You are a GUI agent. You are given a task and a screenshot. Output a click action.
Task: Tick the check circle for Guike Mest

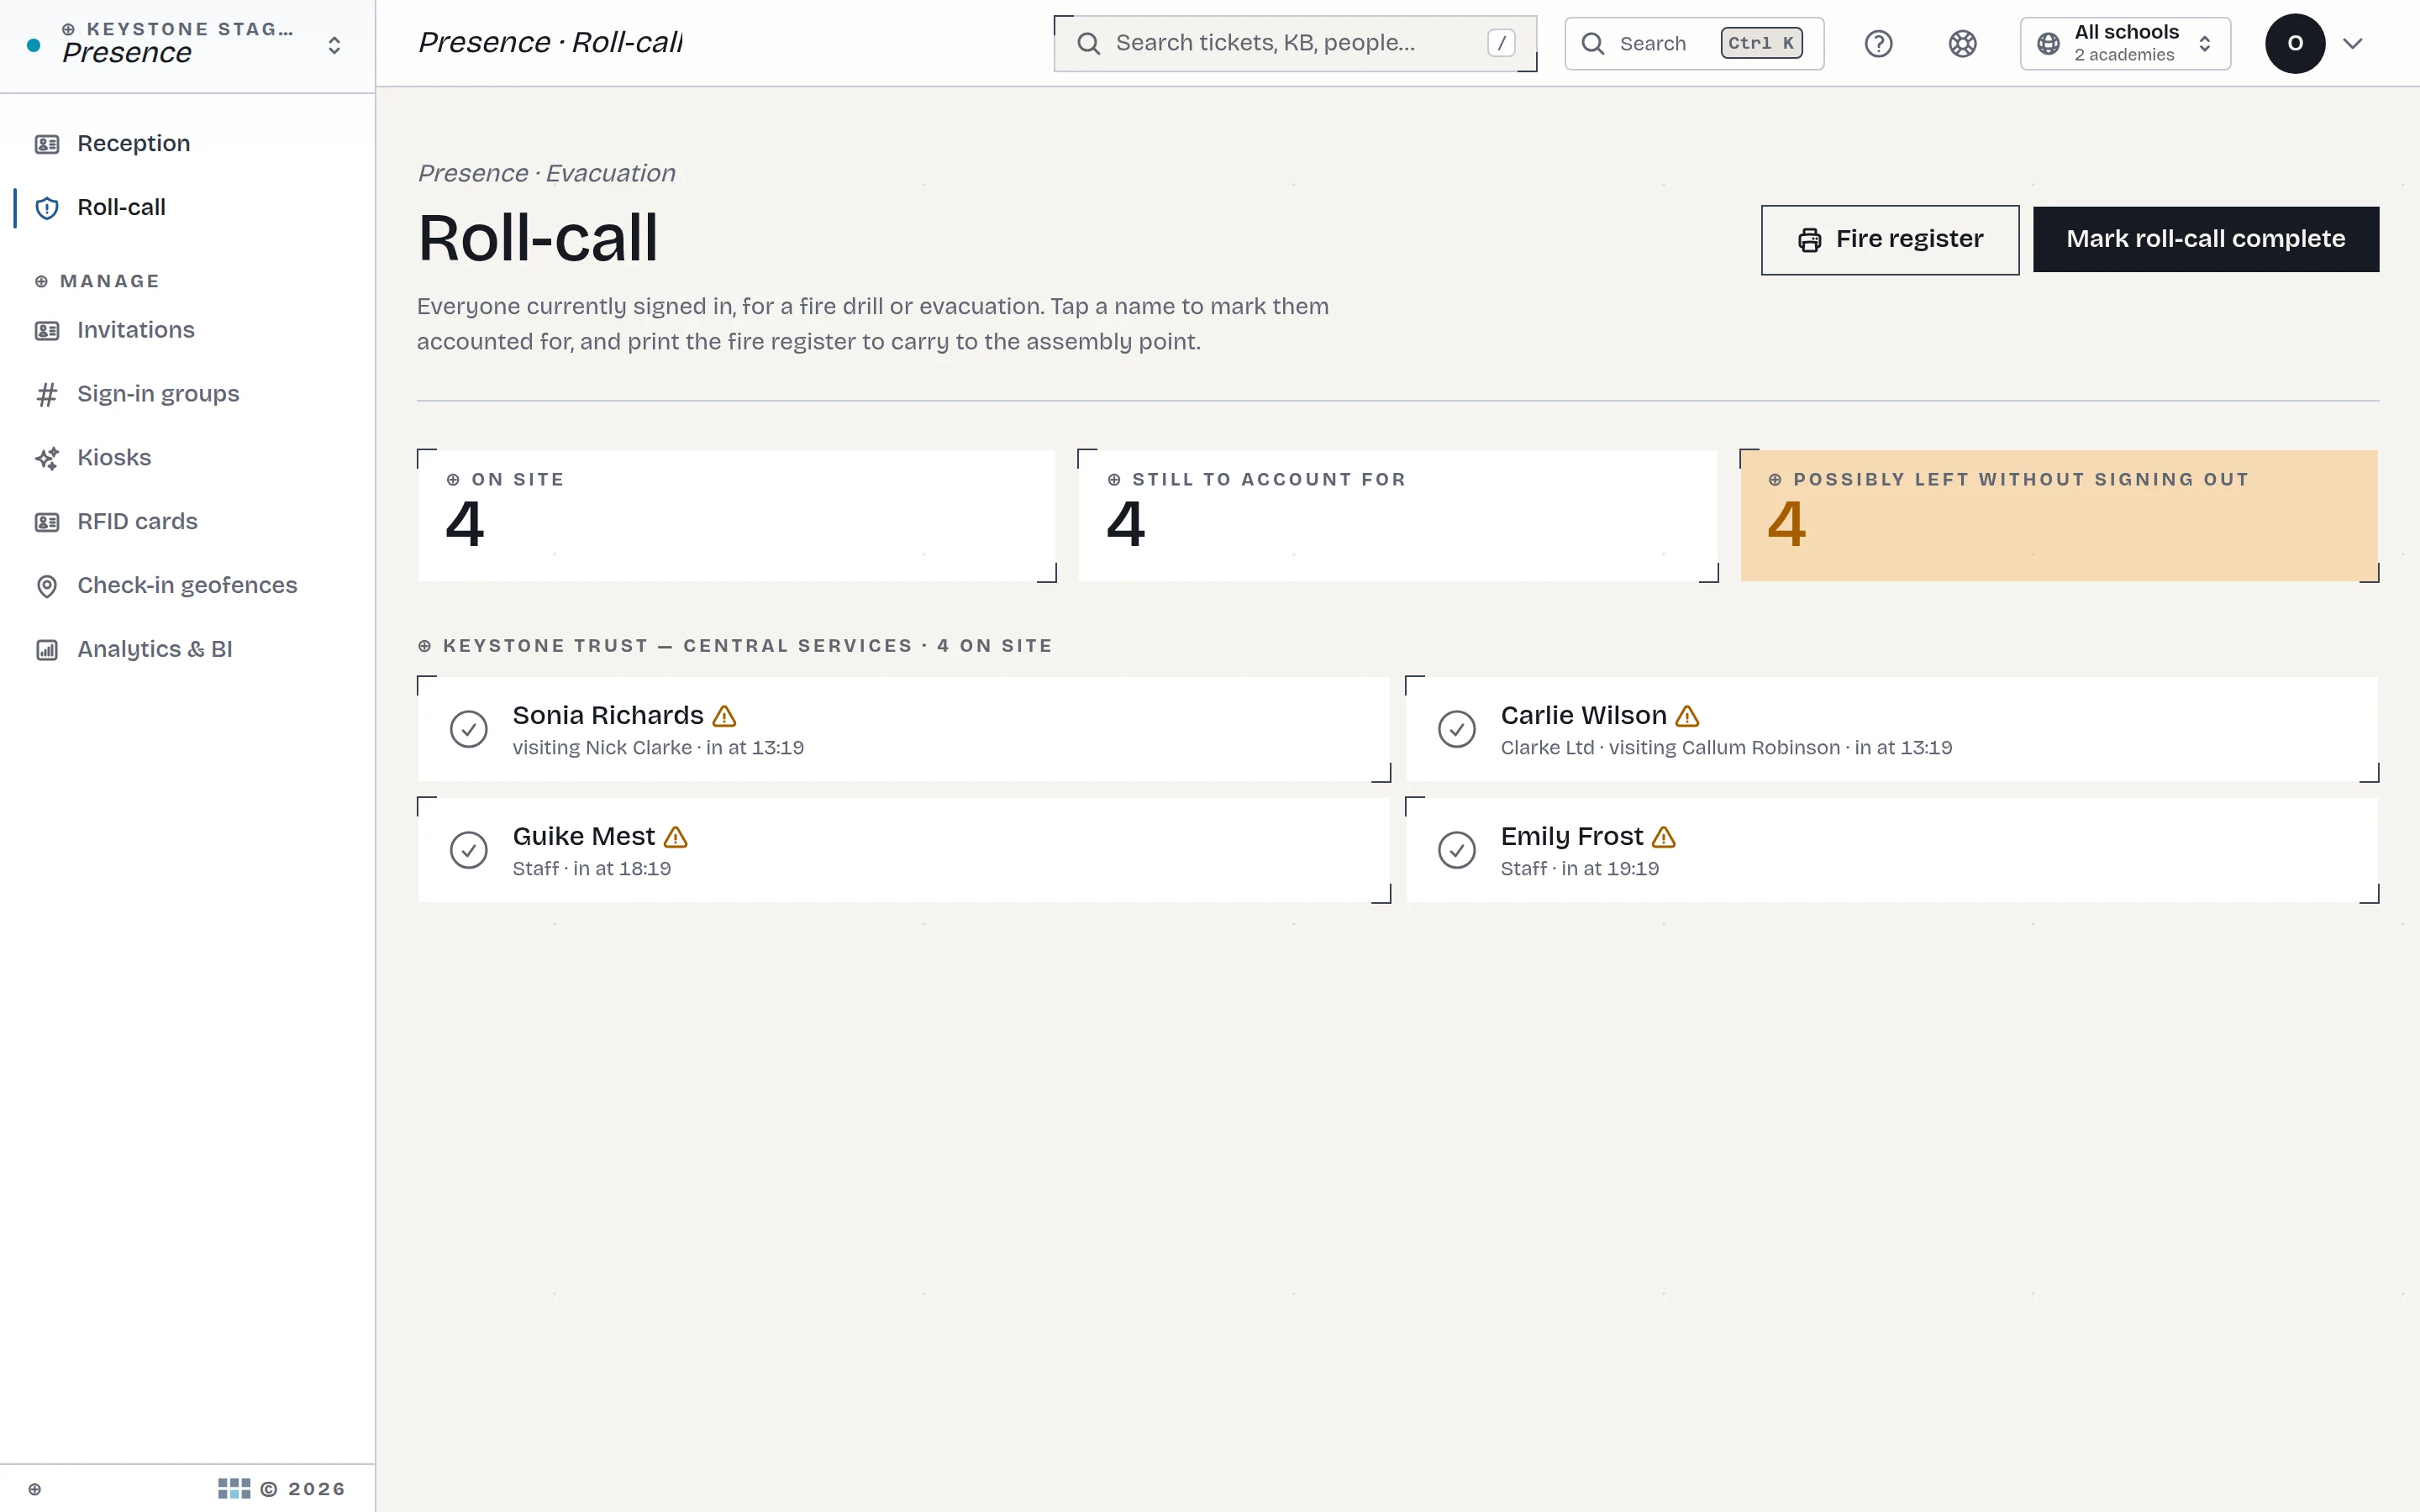pos(469,850)
